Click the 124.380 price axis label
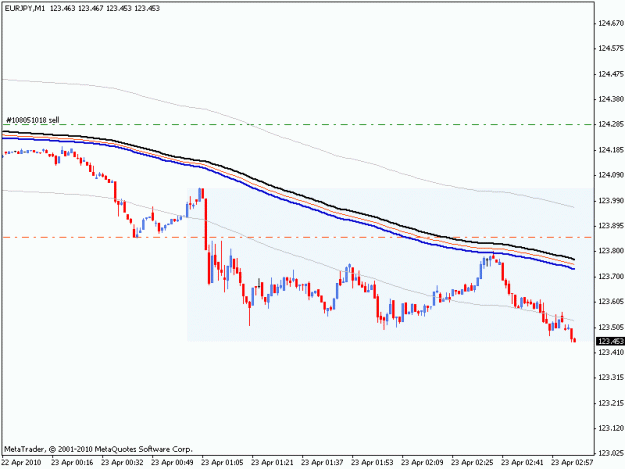Viewport: 625px width, 469px height. [x=611, y=99]
